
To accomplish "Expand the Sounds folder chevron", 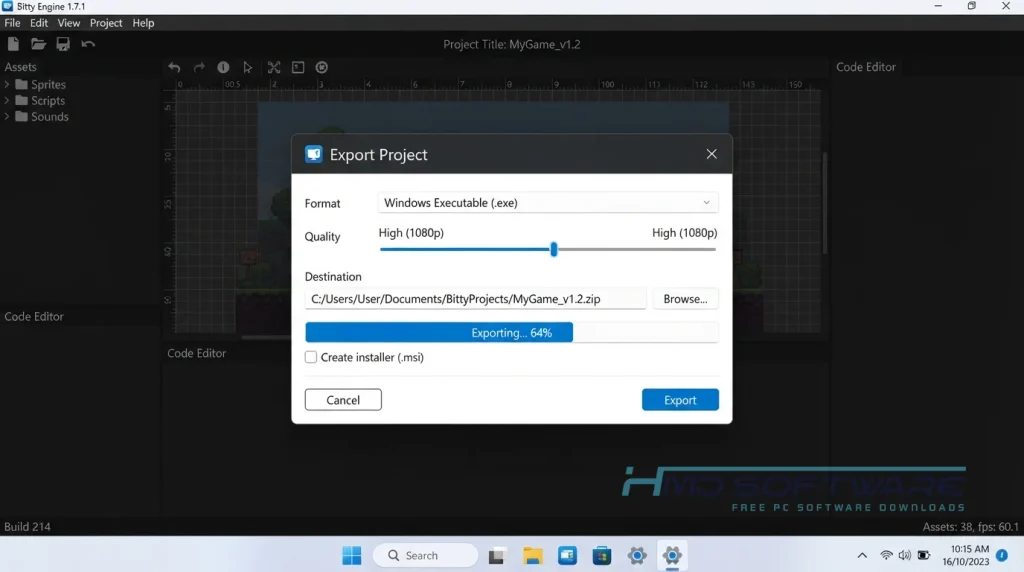I will (7, 117).
